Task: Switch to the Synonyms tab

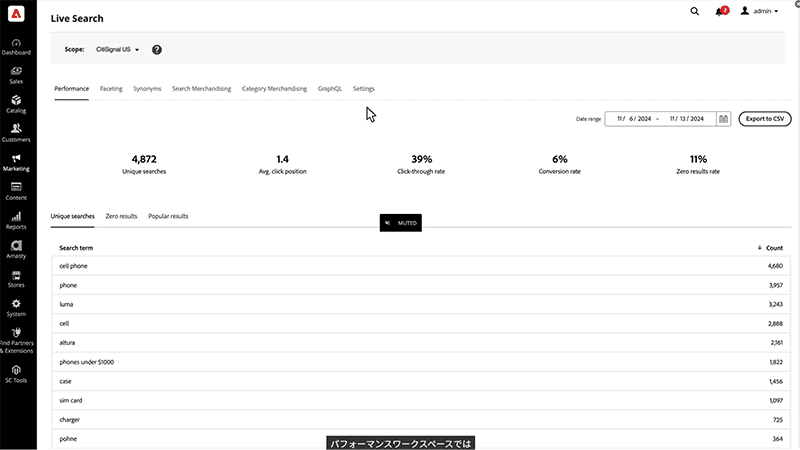Action: 147,89
